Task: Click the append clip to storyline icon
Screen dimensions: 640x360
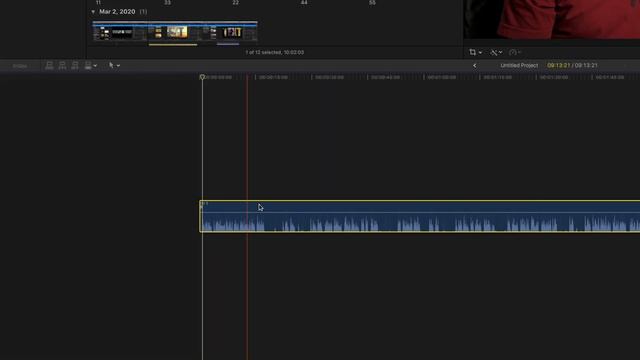Action: coord(75,65)
